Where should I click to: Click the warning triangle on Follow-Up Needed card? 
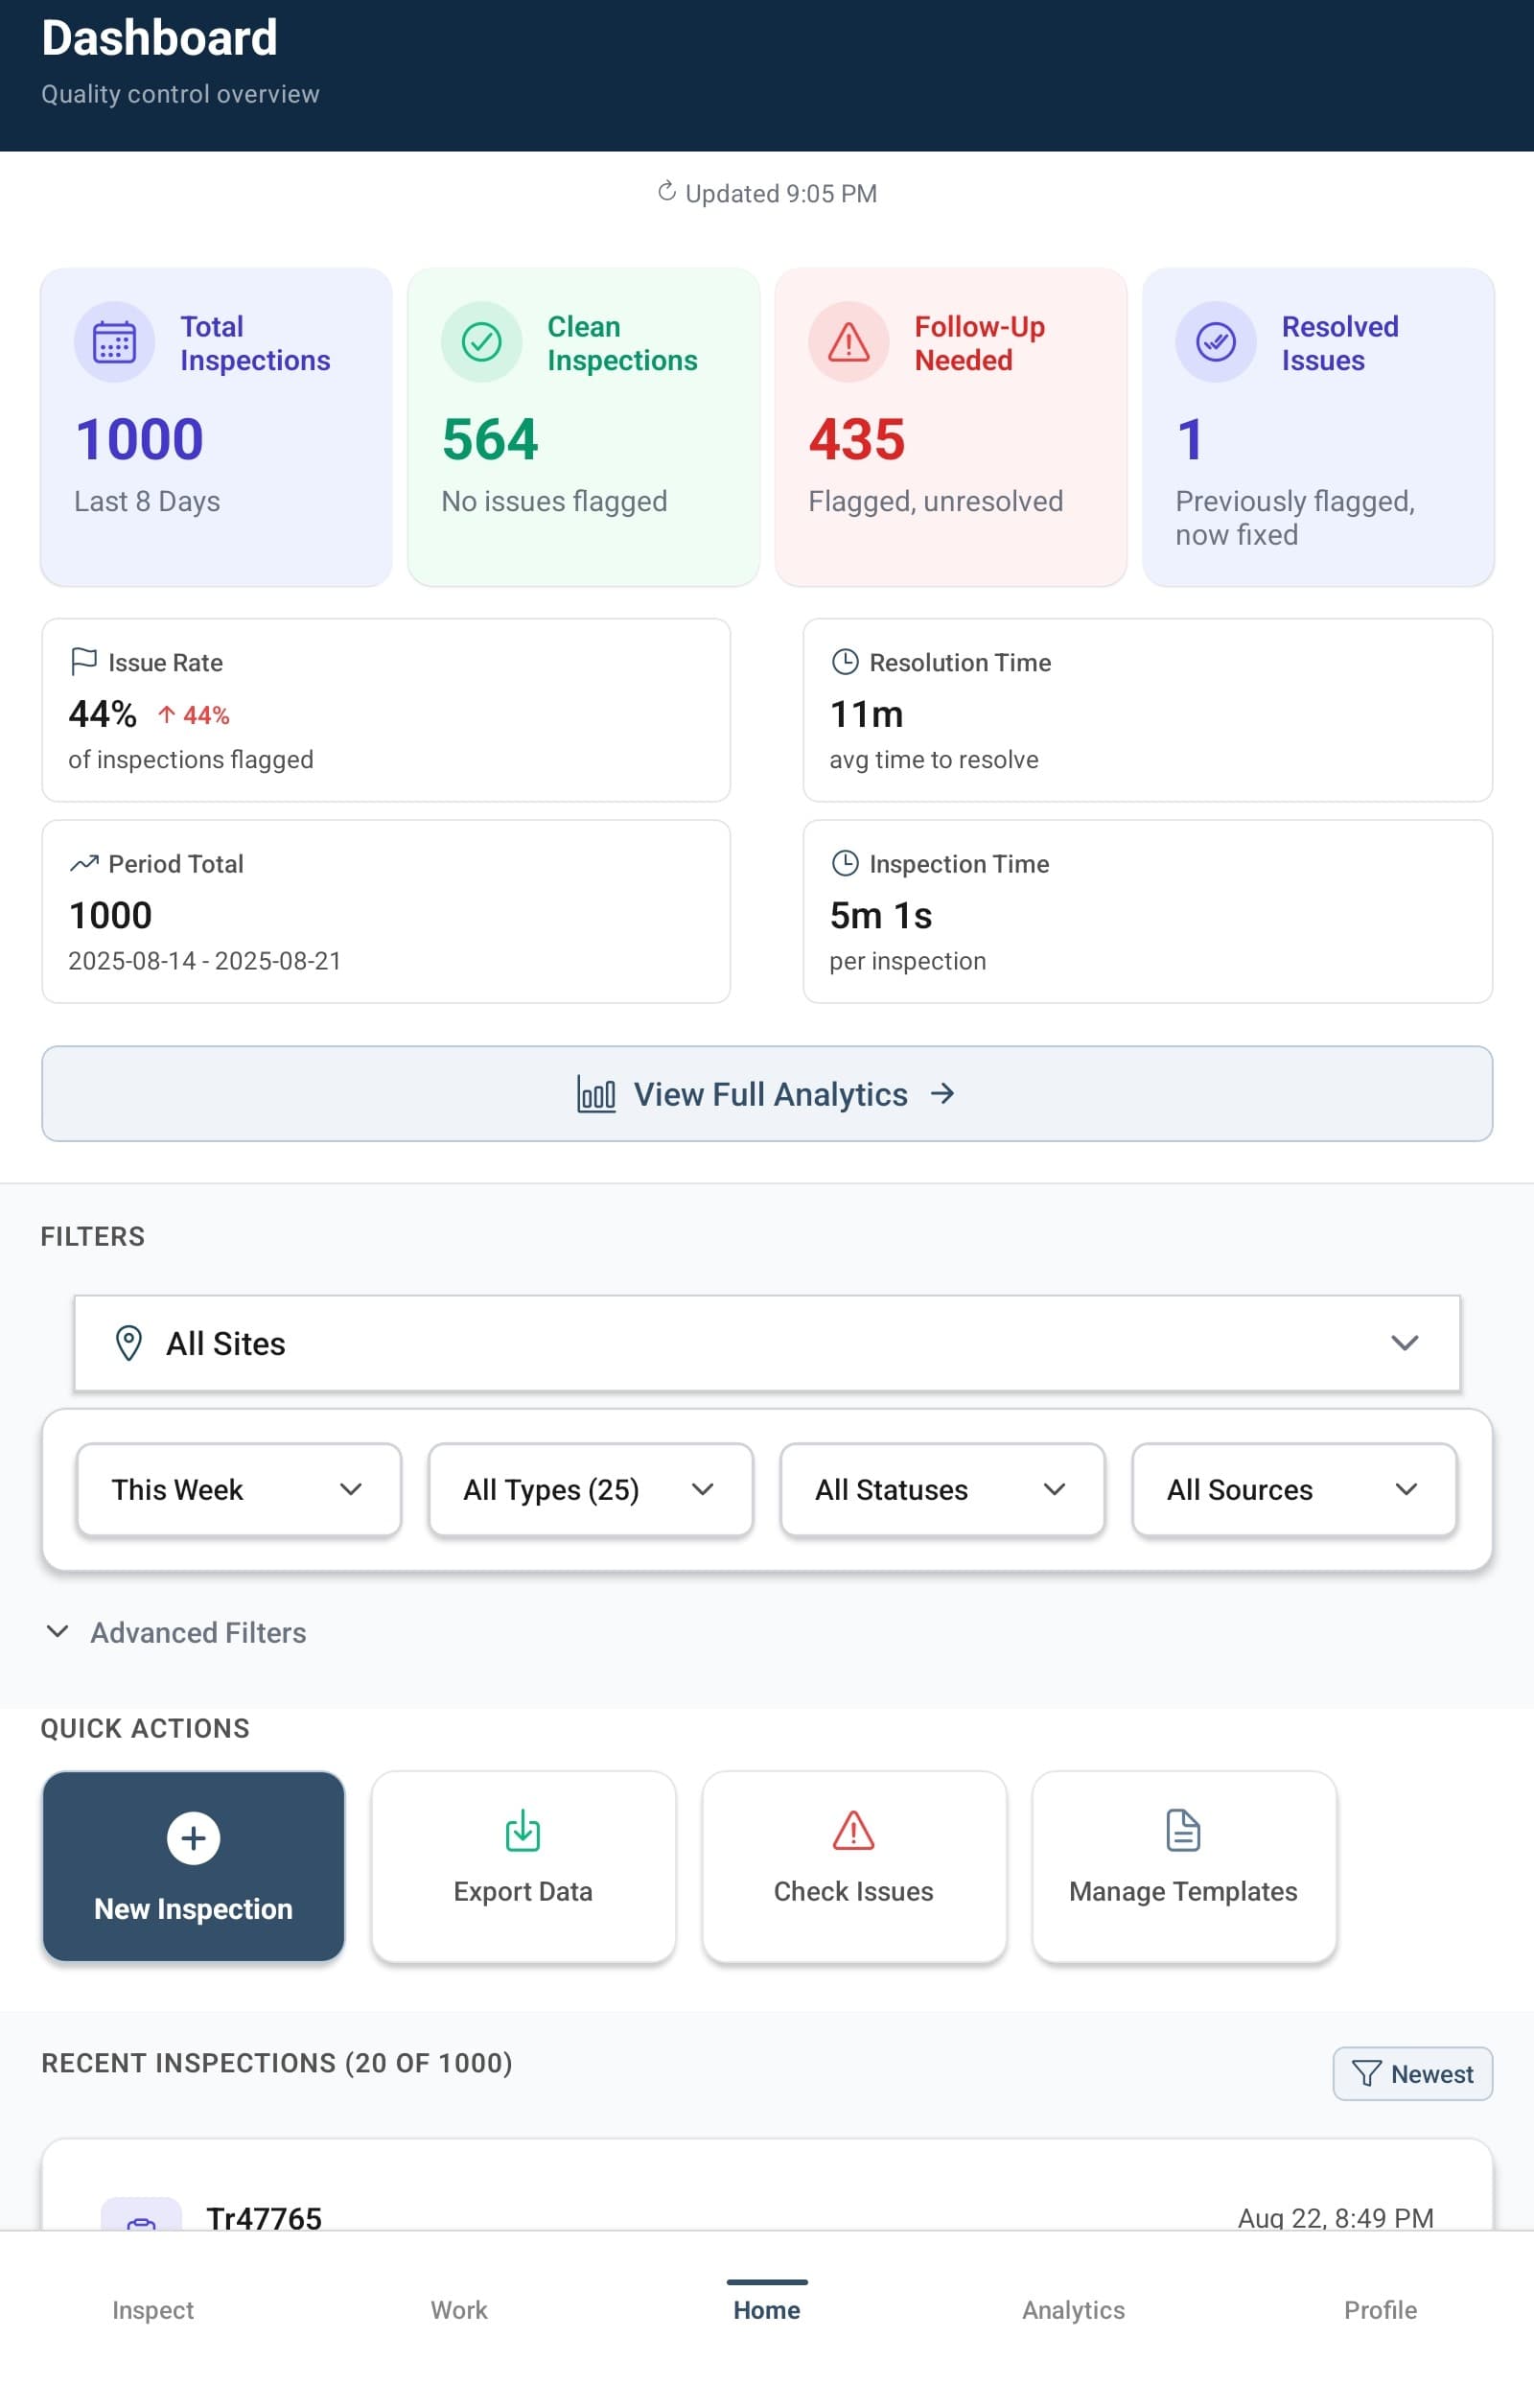(848, 341)
